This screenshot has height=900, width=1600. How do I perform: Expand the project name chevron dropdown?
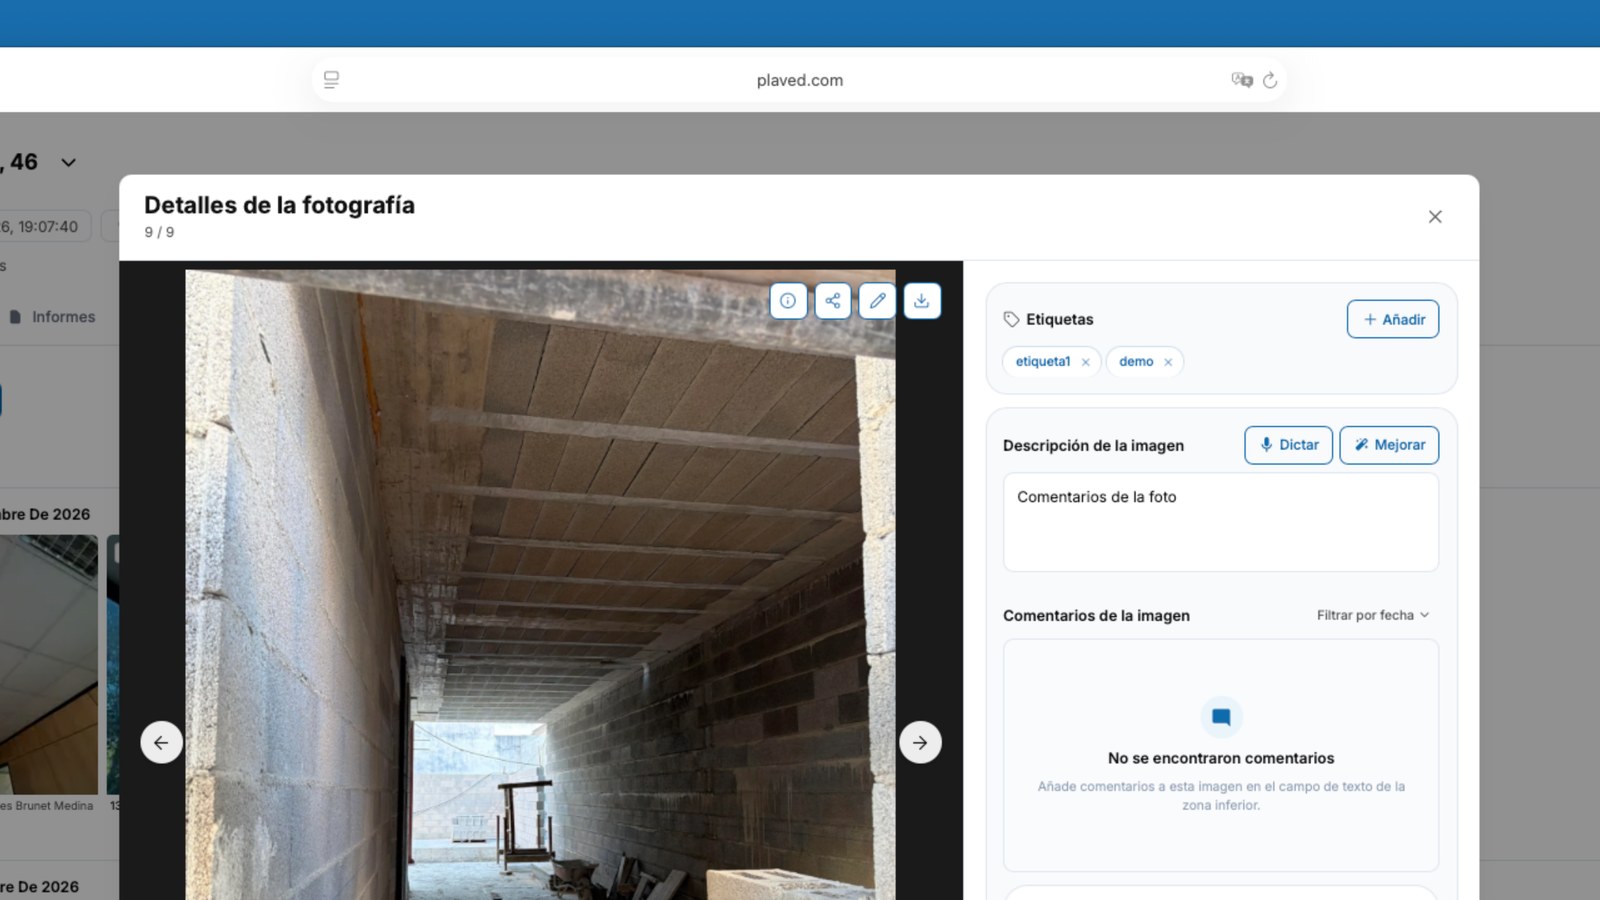click(x=68, y=162)
